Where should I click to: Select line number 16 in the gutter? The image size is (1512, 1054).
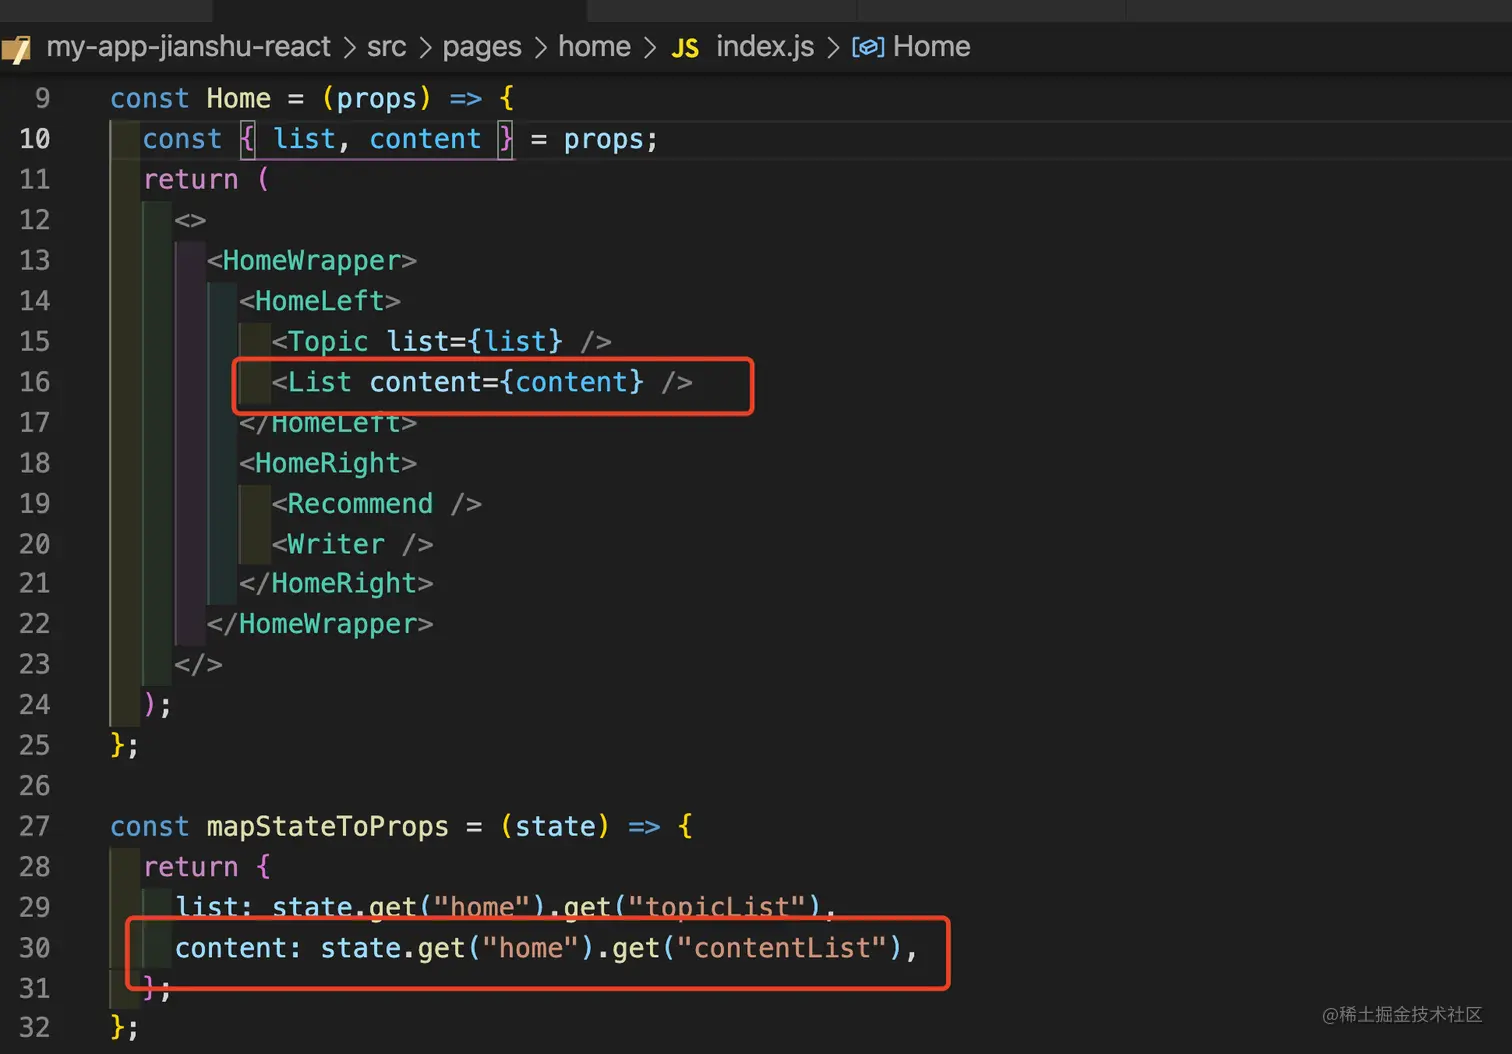(34, 382)
